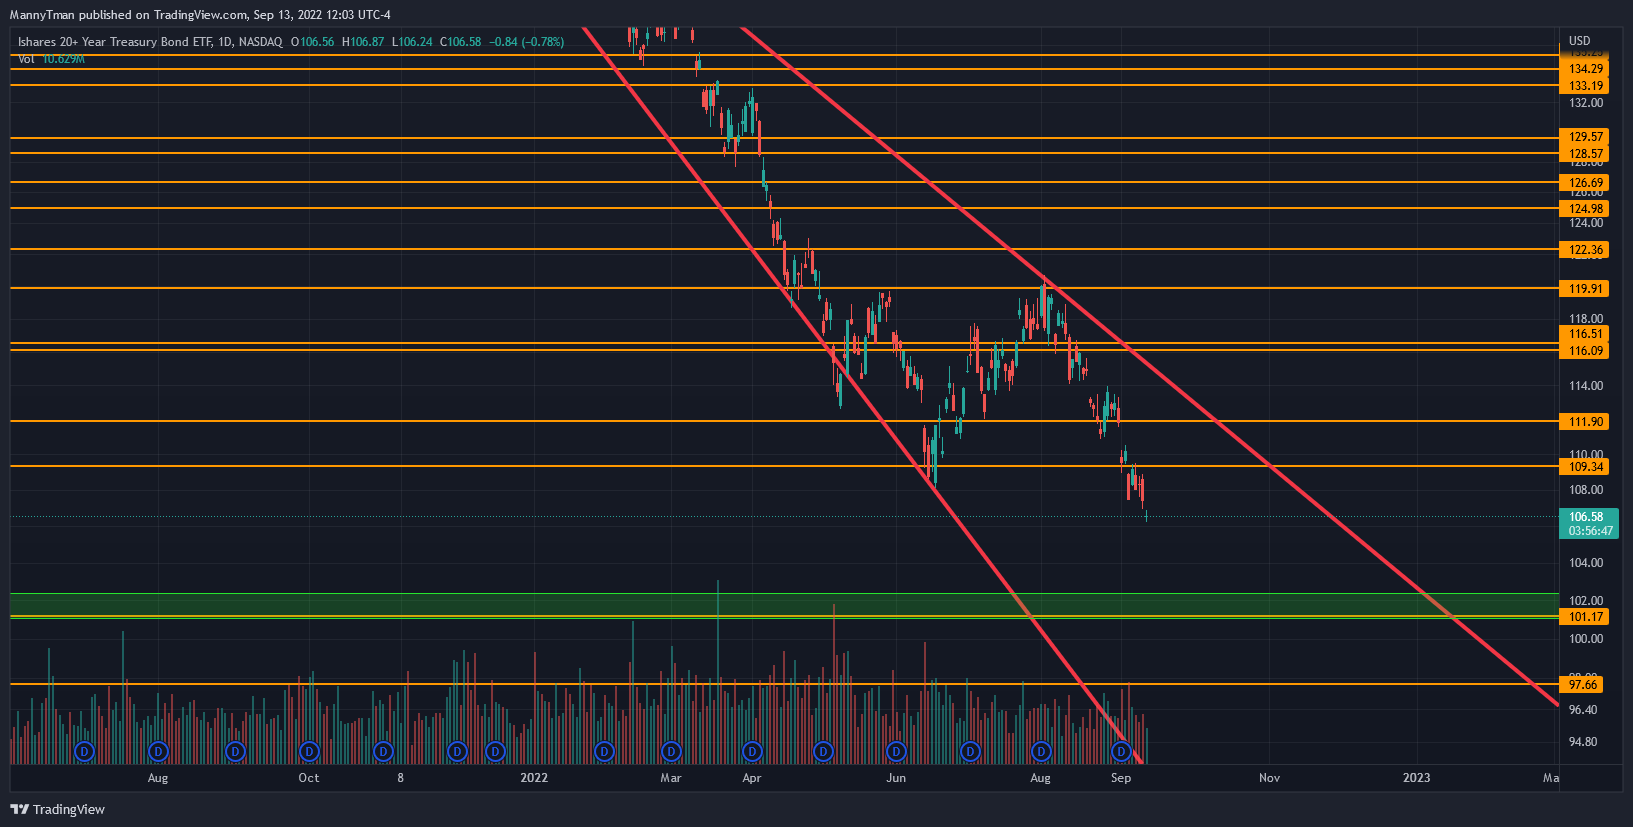This screenshot has height=827, width=1633.
Task: Click the USD currency label on price axis
Action: click(1580, 41)
